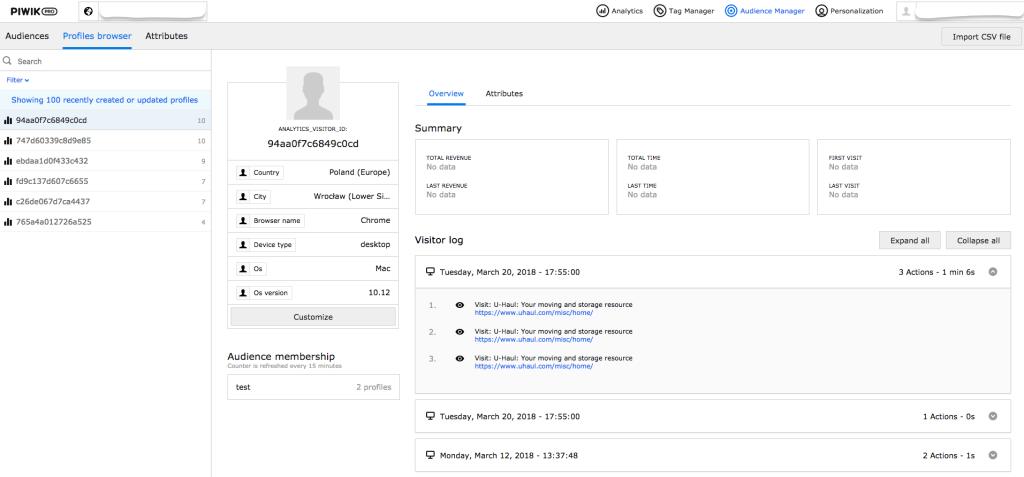Click the 2 profiles count
The width and height of the screenshot is (1024, 477).
[x=374, y=387]
